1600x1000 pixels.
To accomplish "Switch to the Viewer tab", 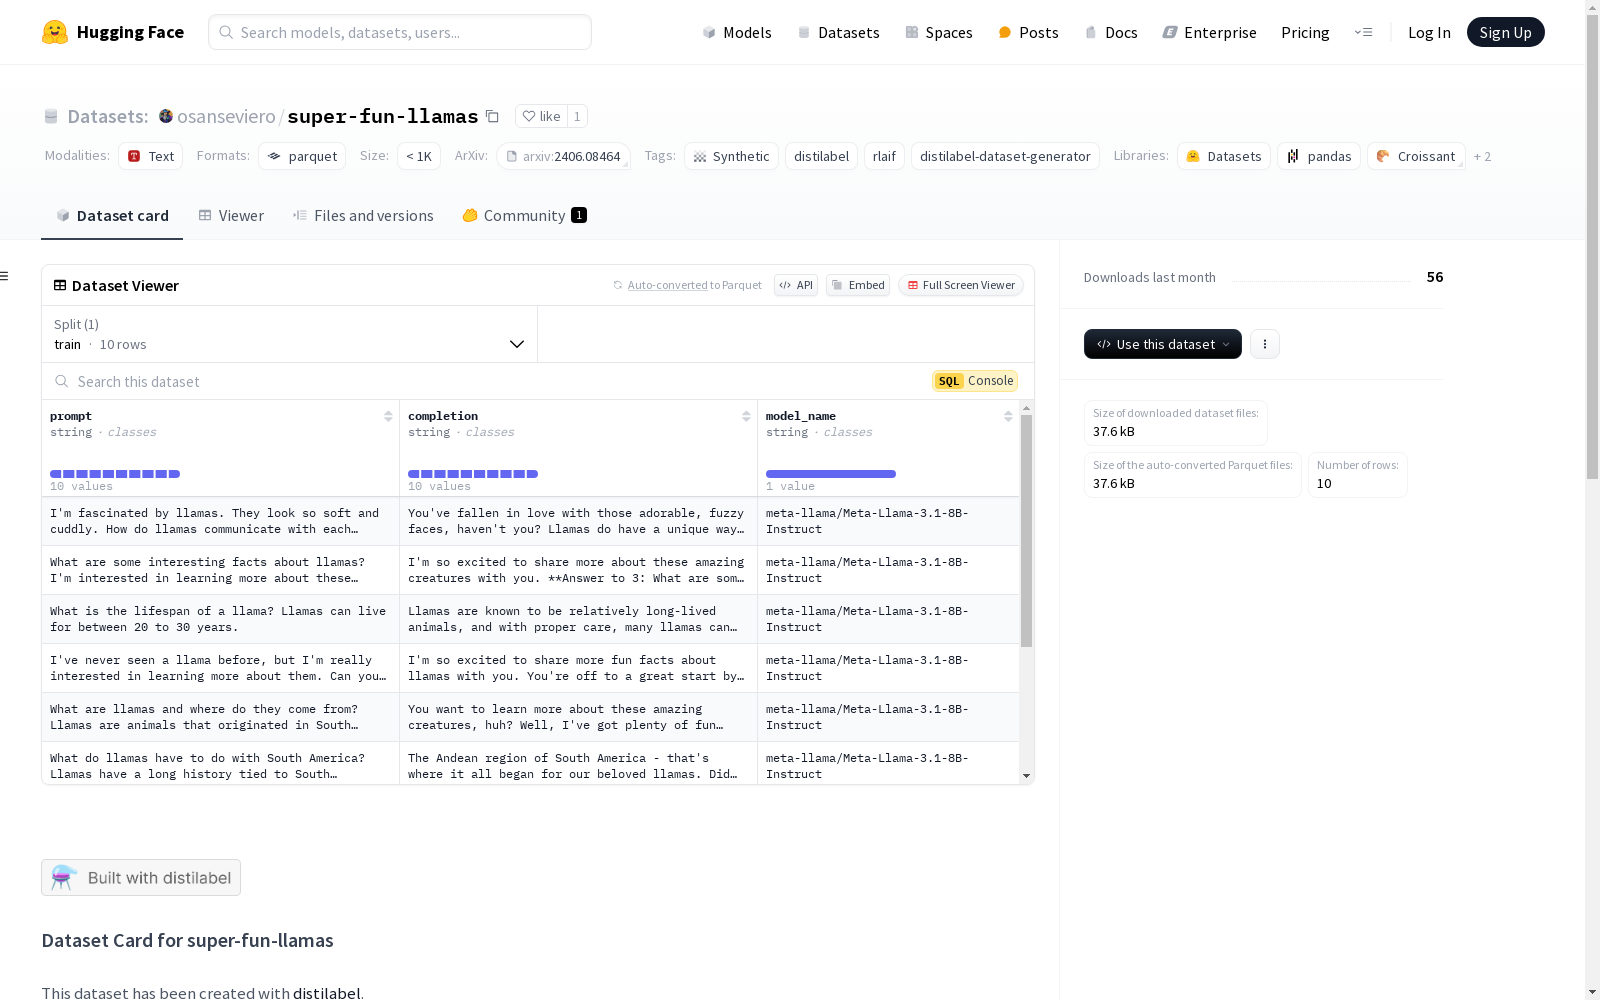I will [x=231, y=215].
